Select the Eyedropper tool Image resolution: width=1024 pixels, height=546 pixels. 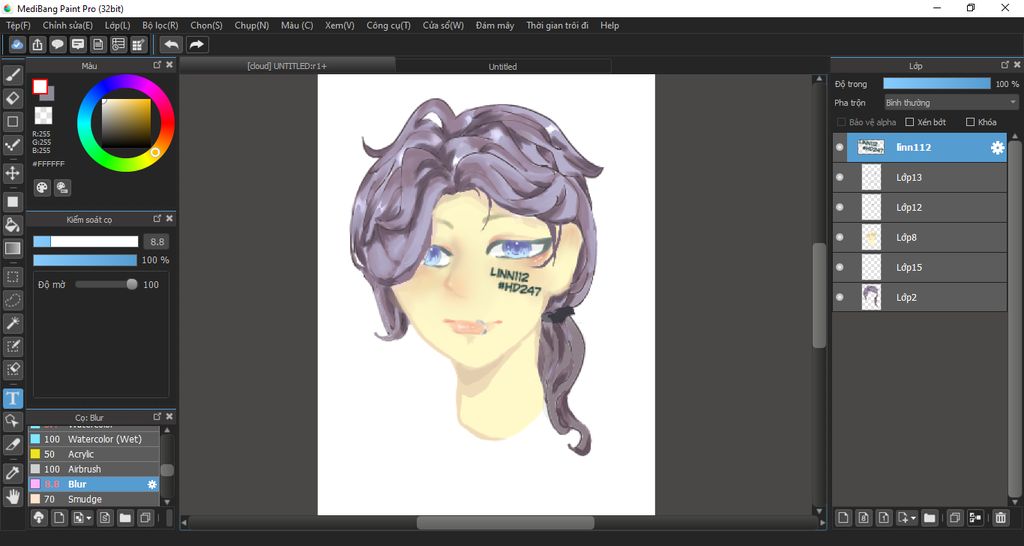click(12, 473)
